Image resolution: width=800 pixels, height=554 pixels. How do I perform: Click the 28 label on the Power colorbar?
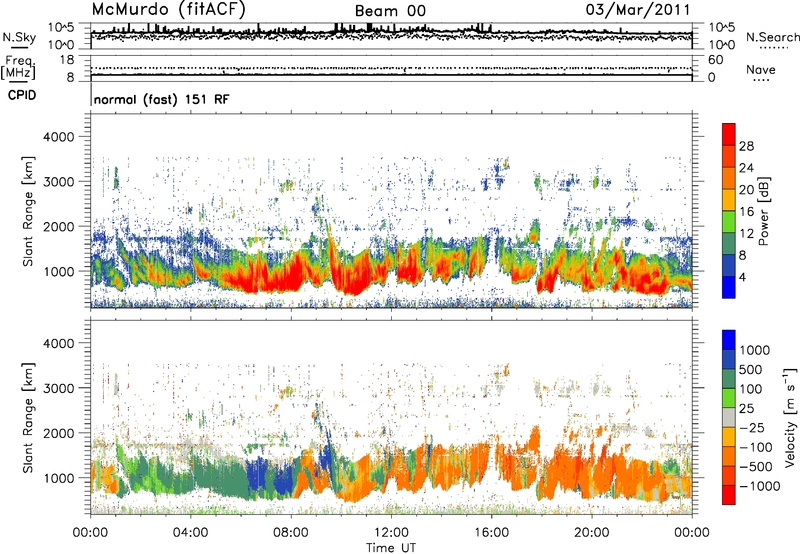[x=746, y=146]
